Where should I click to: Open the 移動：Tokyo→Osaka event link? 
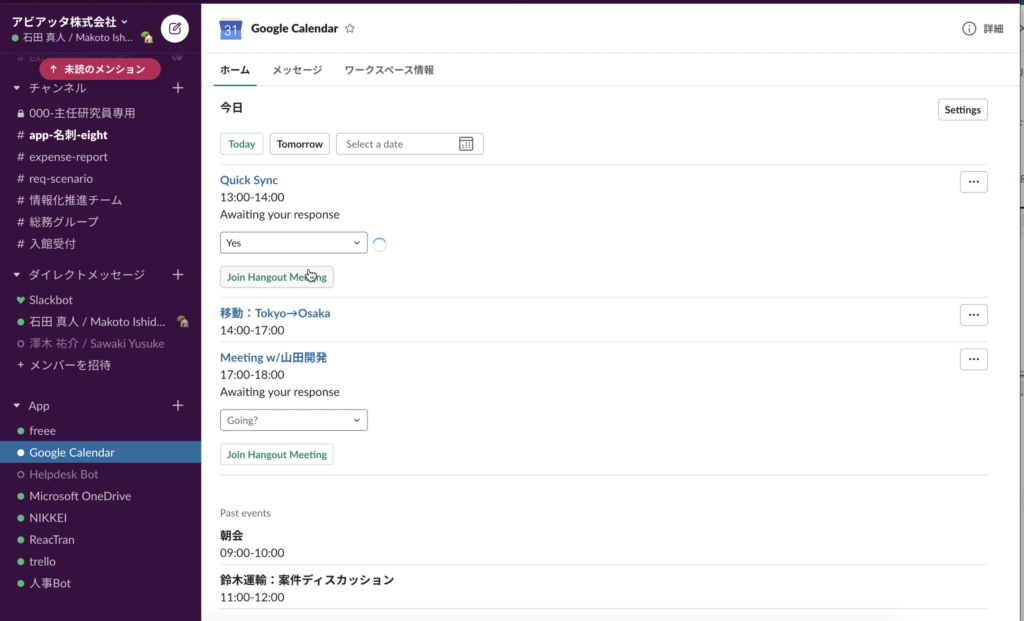pos(275,313)
